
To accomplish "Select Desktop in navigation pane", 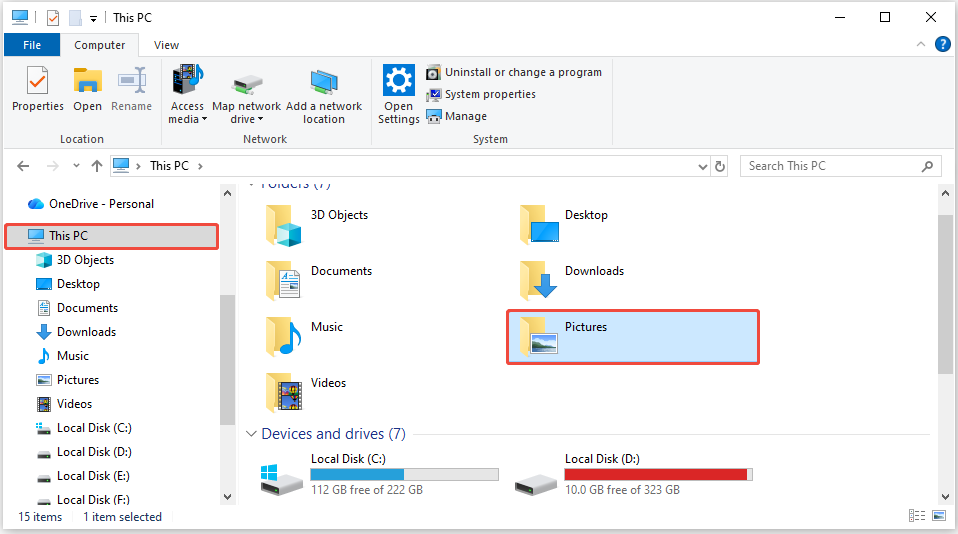I will [x=68, y=284].
